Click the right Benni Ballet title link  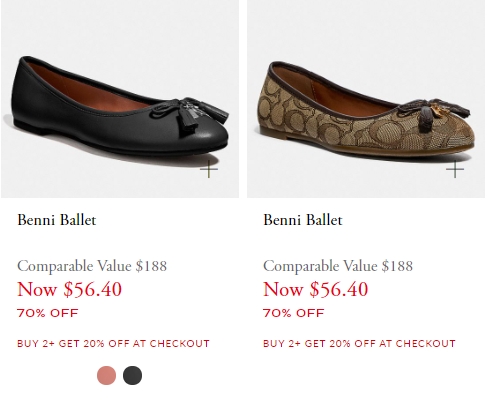tap(303, 220)
